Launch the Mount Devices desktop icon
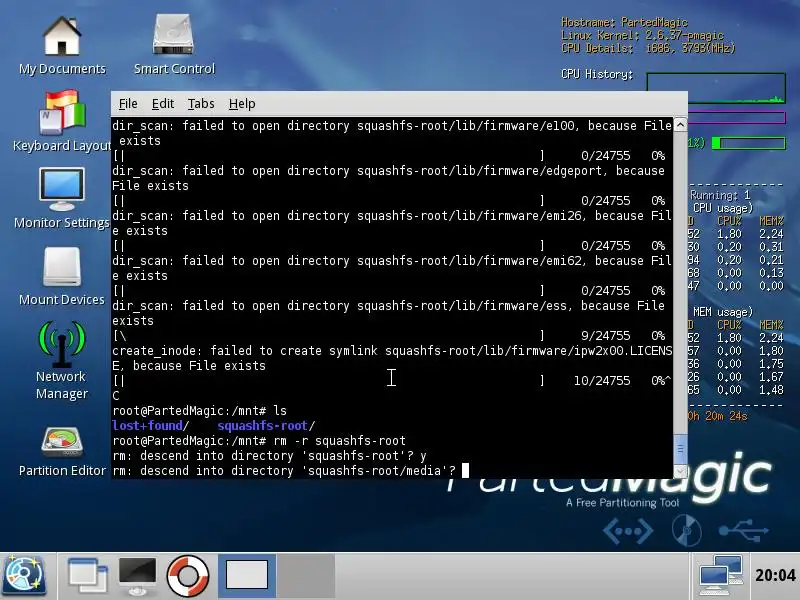This screenshot has height=600, width=800. (x=62, y=276)
